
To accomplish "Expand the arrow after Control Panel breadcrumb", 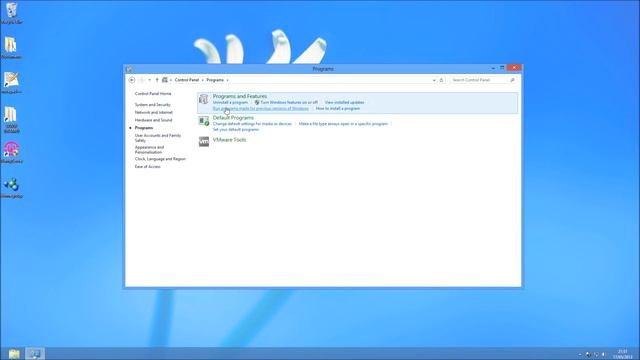I will (x=202, y=80).
